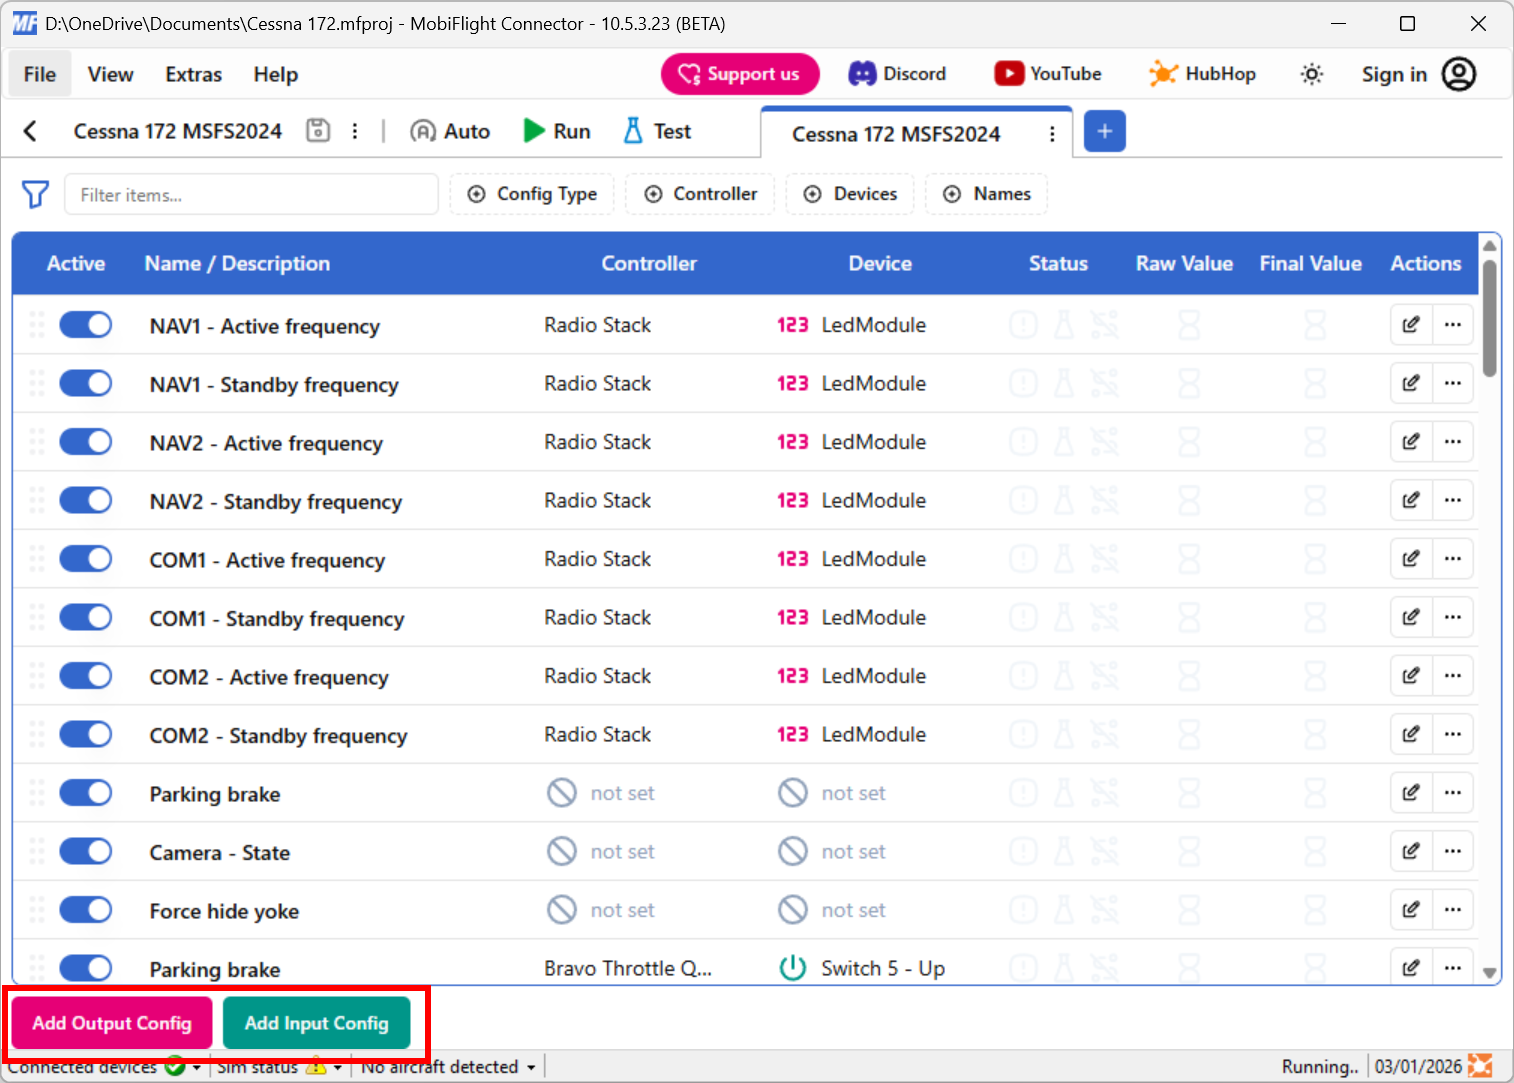Start the Test mode with the flask icon
This screenshot has height=1083, width=1514.
[656, 131]
